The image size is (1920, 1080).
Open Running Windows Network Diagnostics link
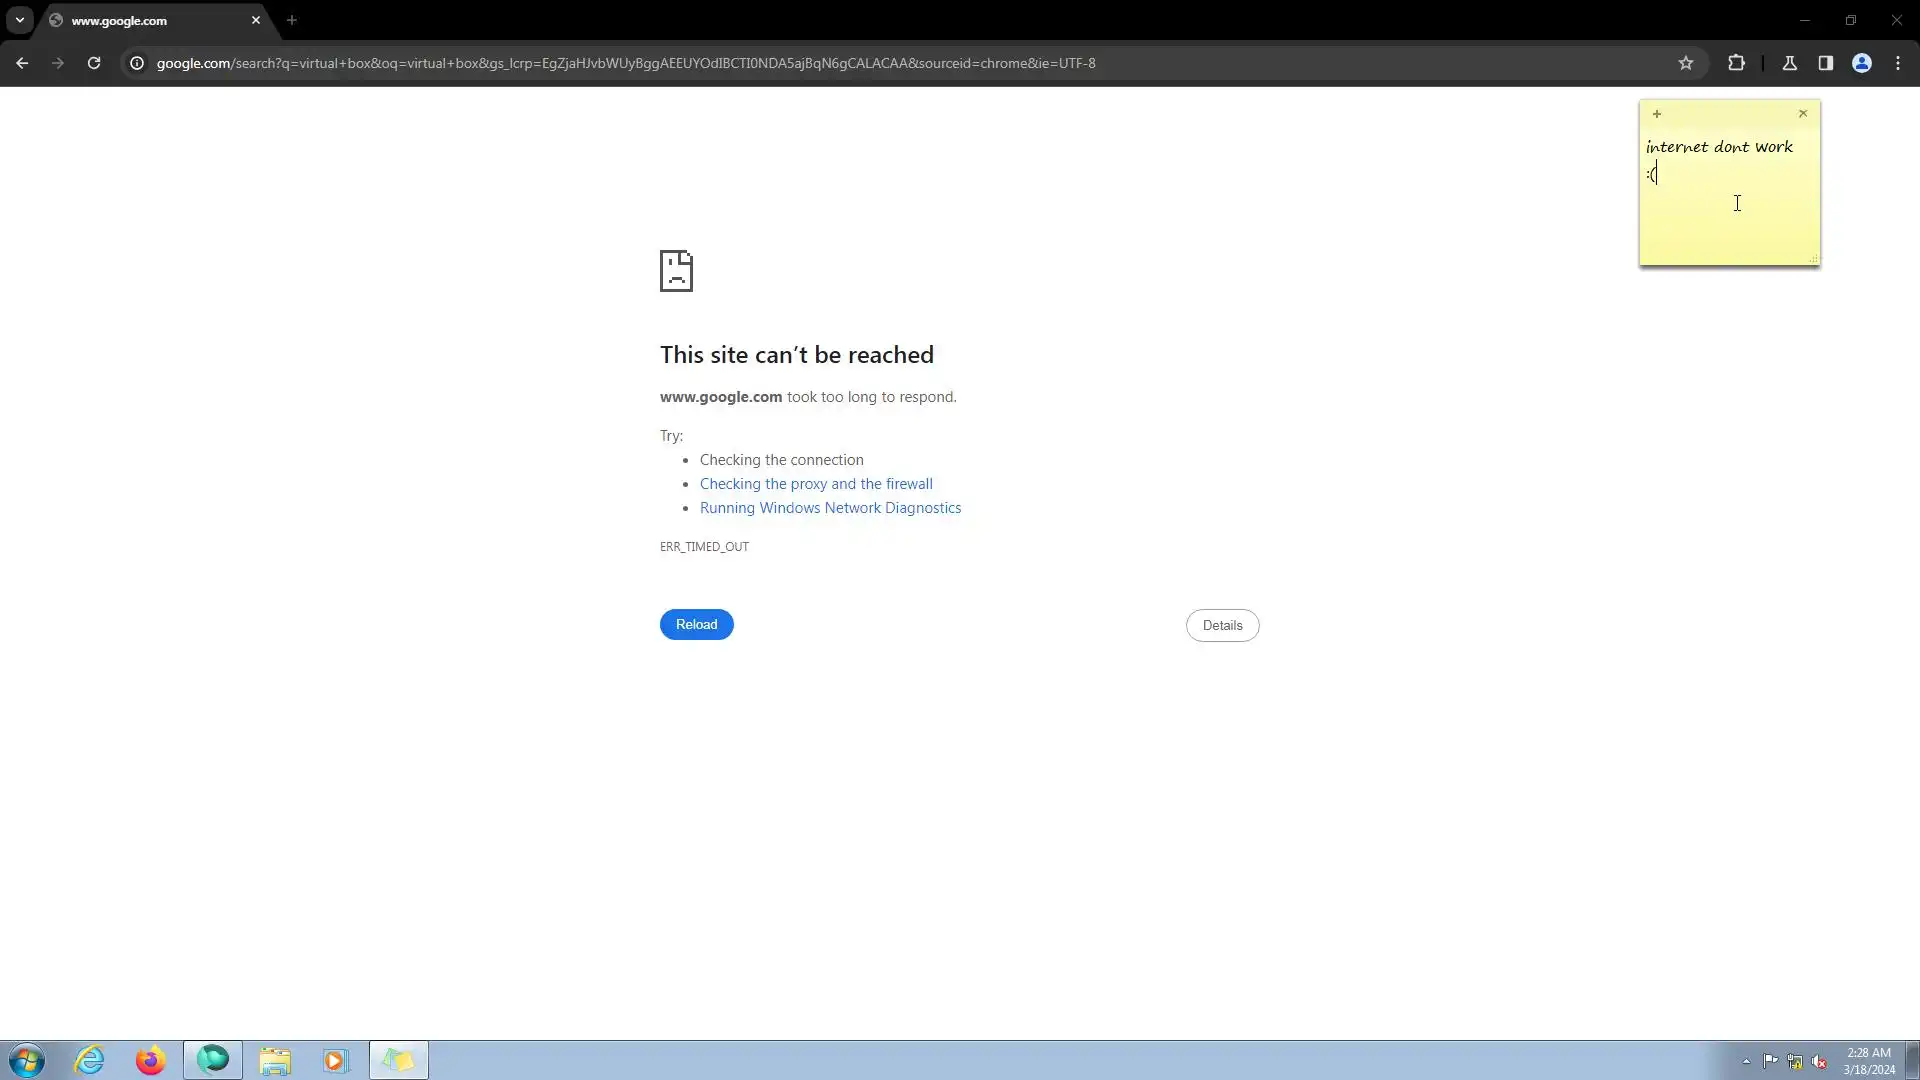(830, 508)
